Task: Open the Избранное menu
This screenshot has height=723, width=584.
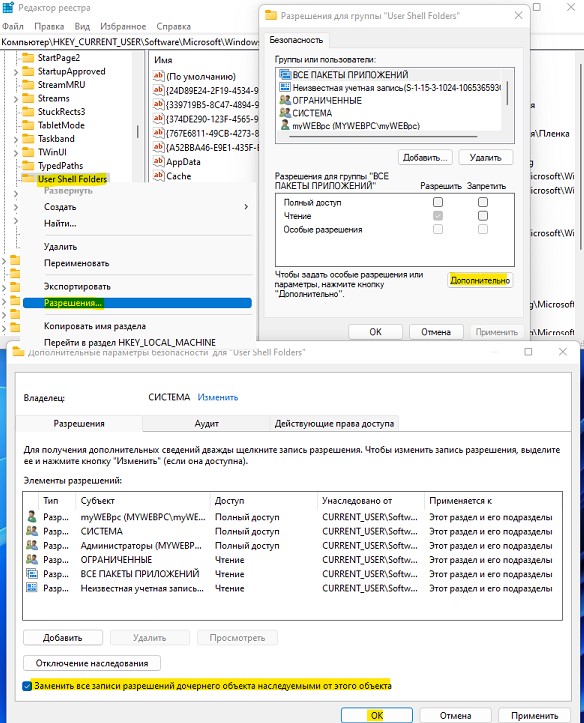Action: tap(123, 26)
